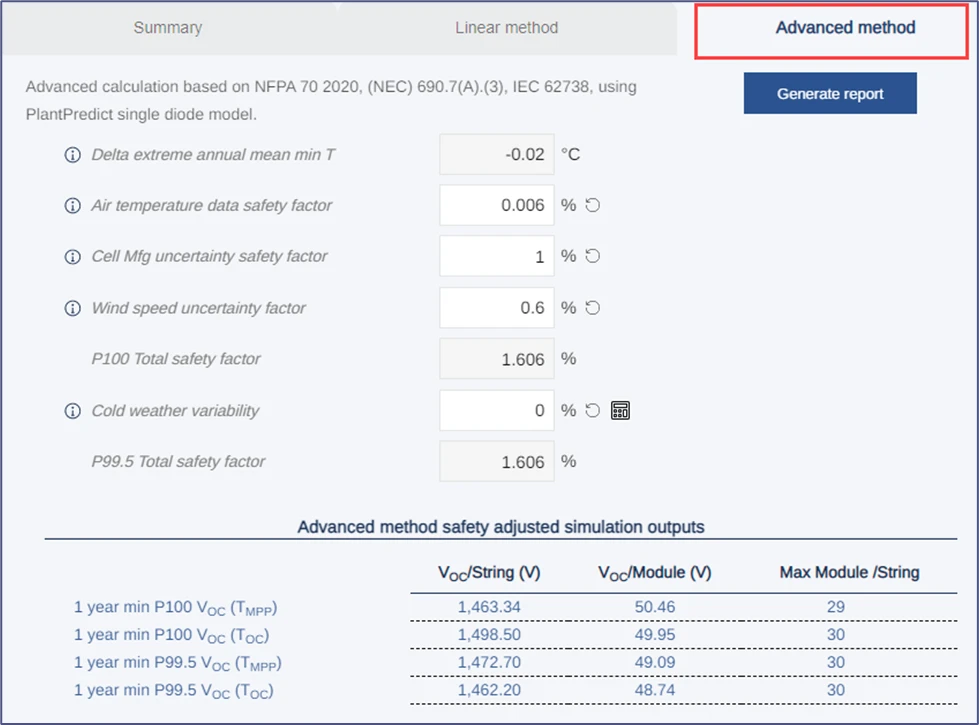Click the Generate report button
The width and height of the screenshot is (979, 725).
pos(830,93)
